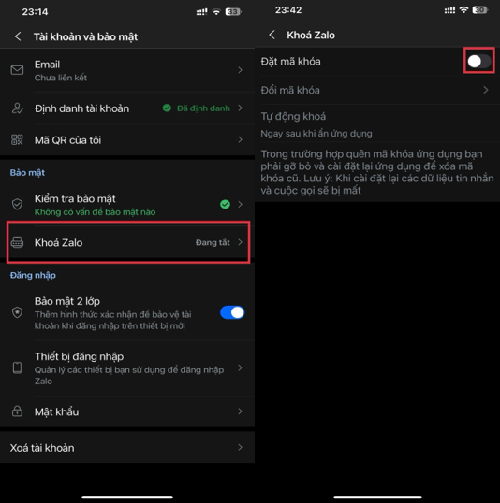500x503 pixels.
Task: Expand the Đổi mã khóa chevron
Action: [x=486, y=90]
